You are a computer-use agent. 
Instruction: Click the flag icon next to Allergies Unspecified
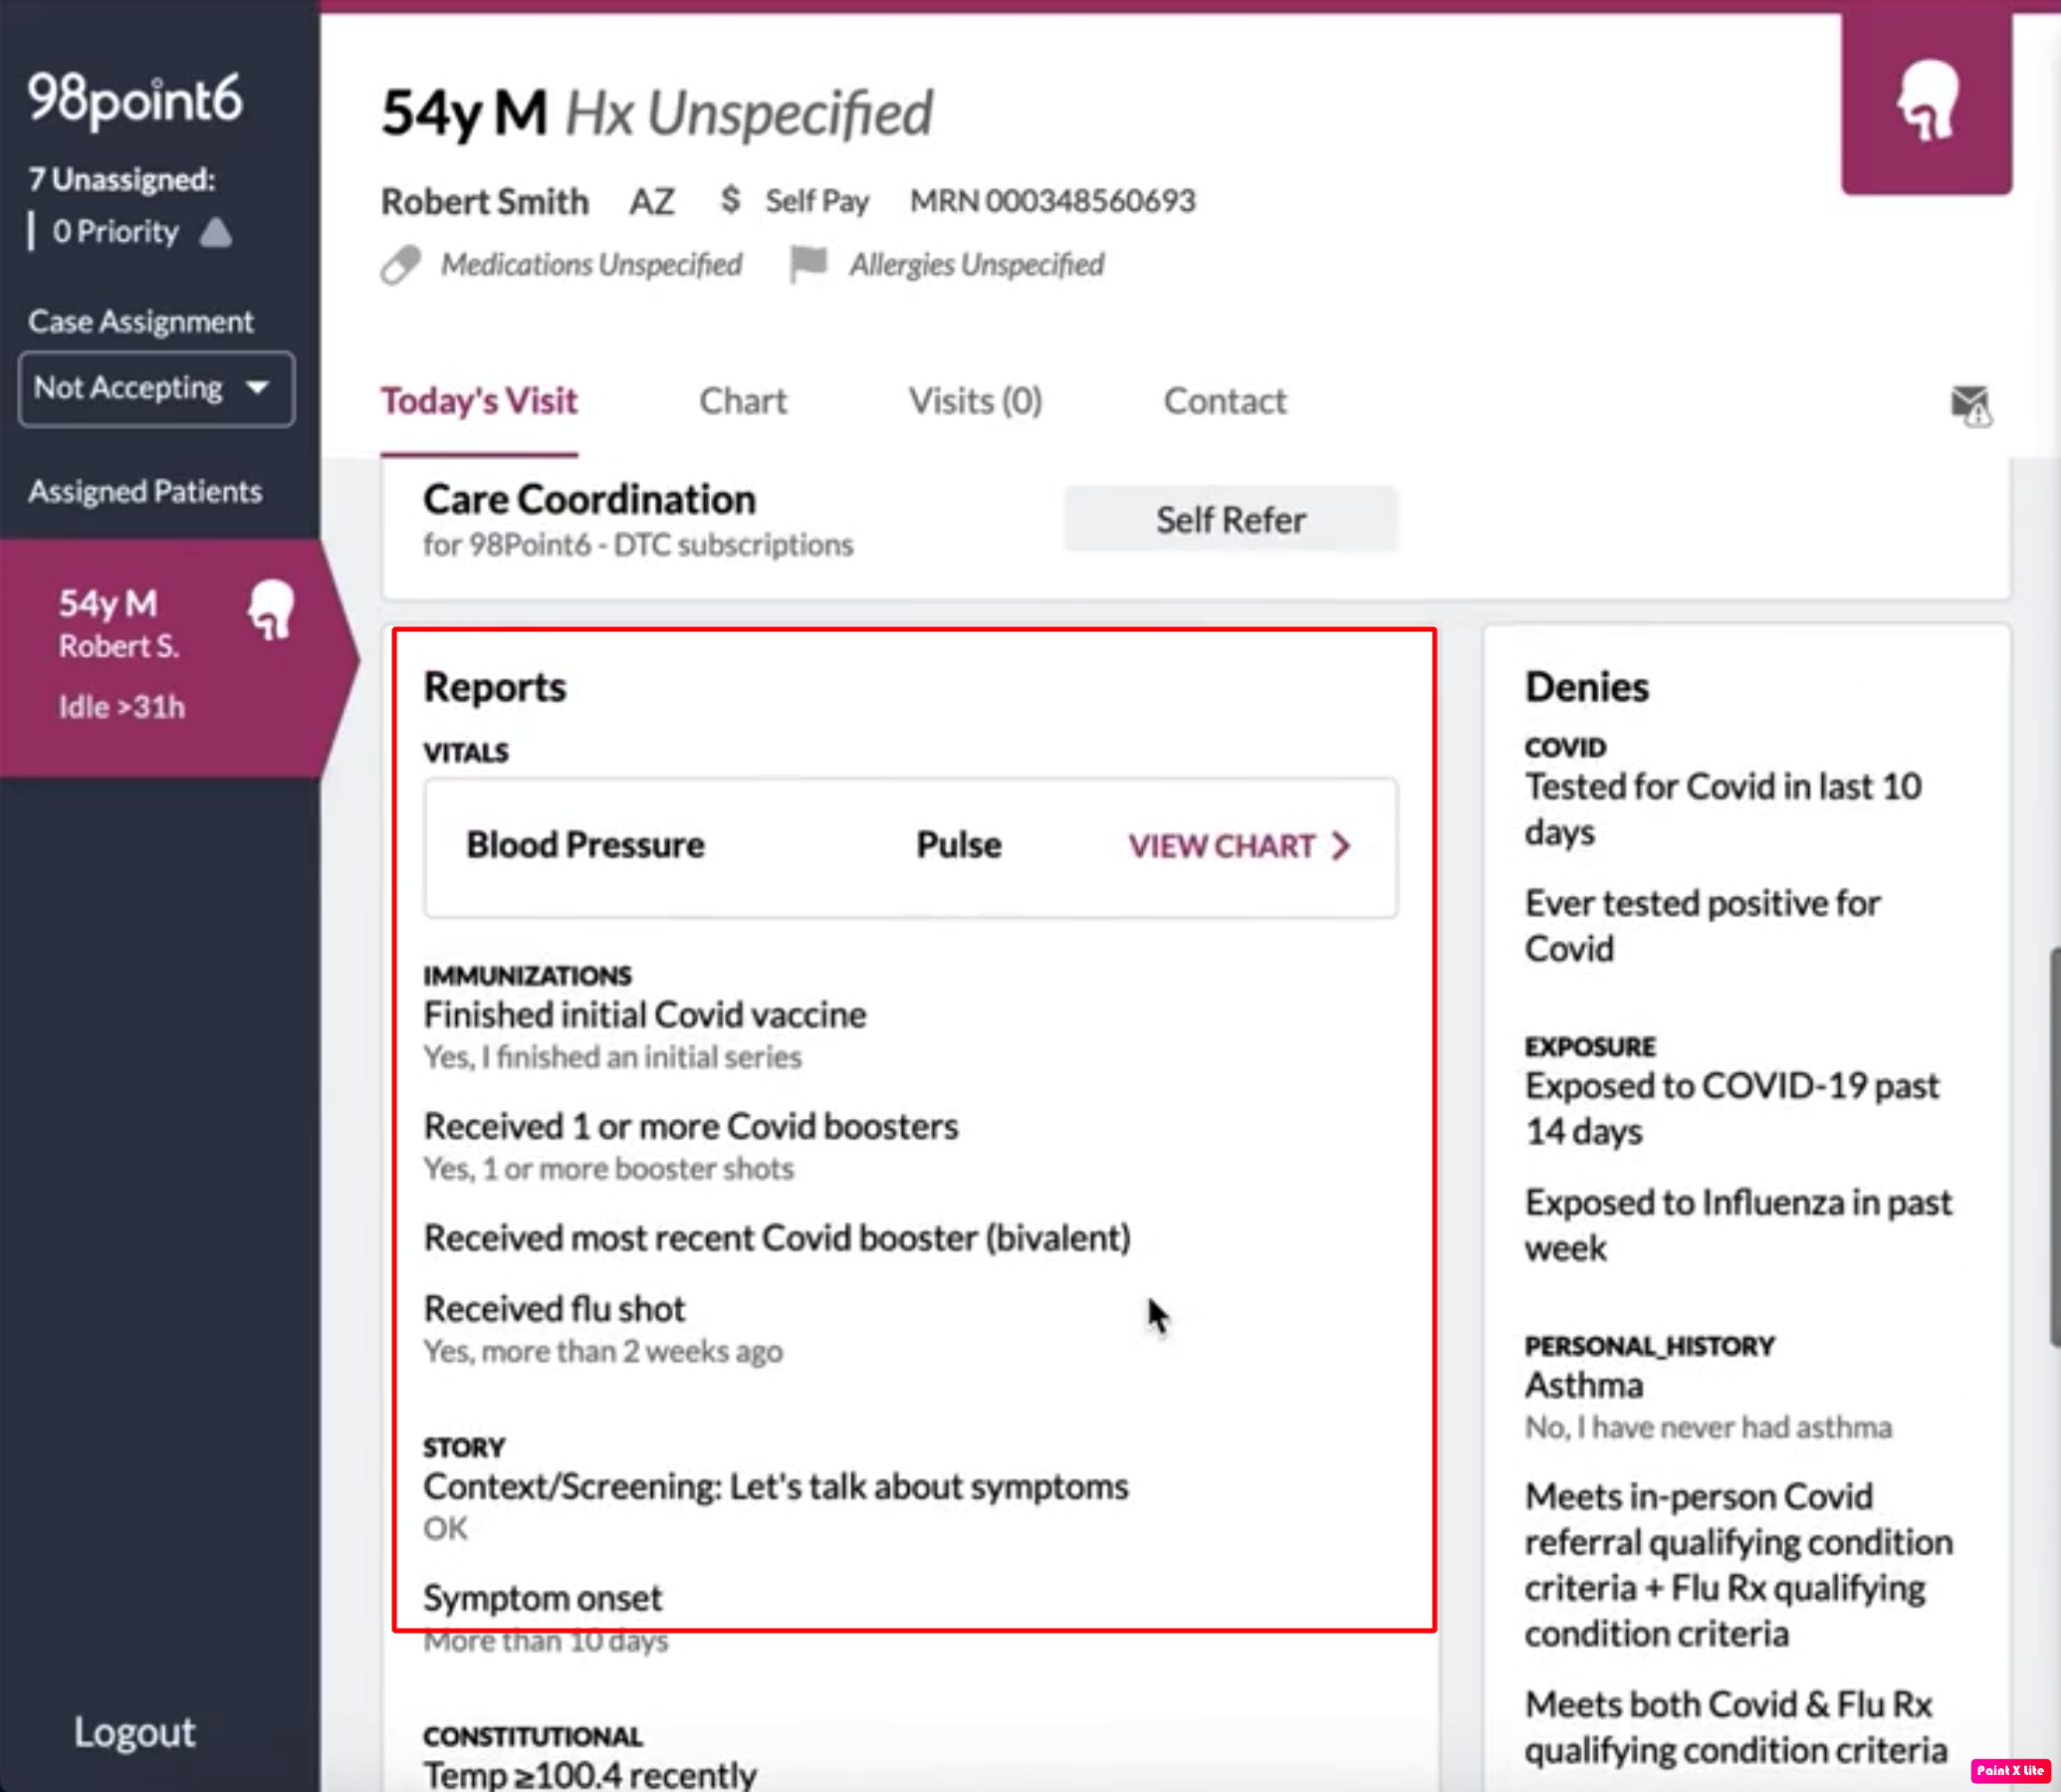[808, 264]
